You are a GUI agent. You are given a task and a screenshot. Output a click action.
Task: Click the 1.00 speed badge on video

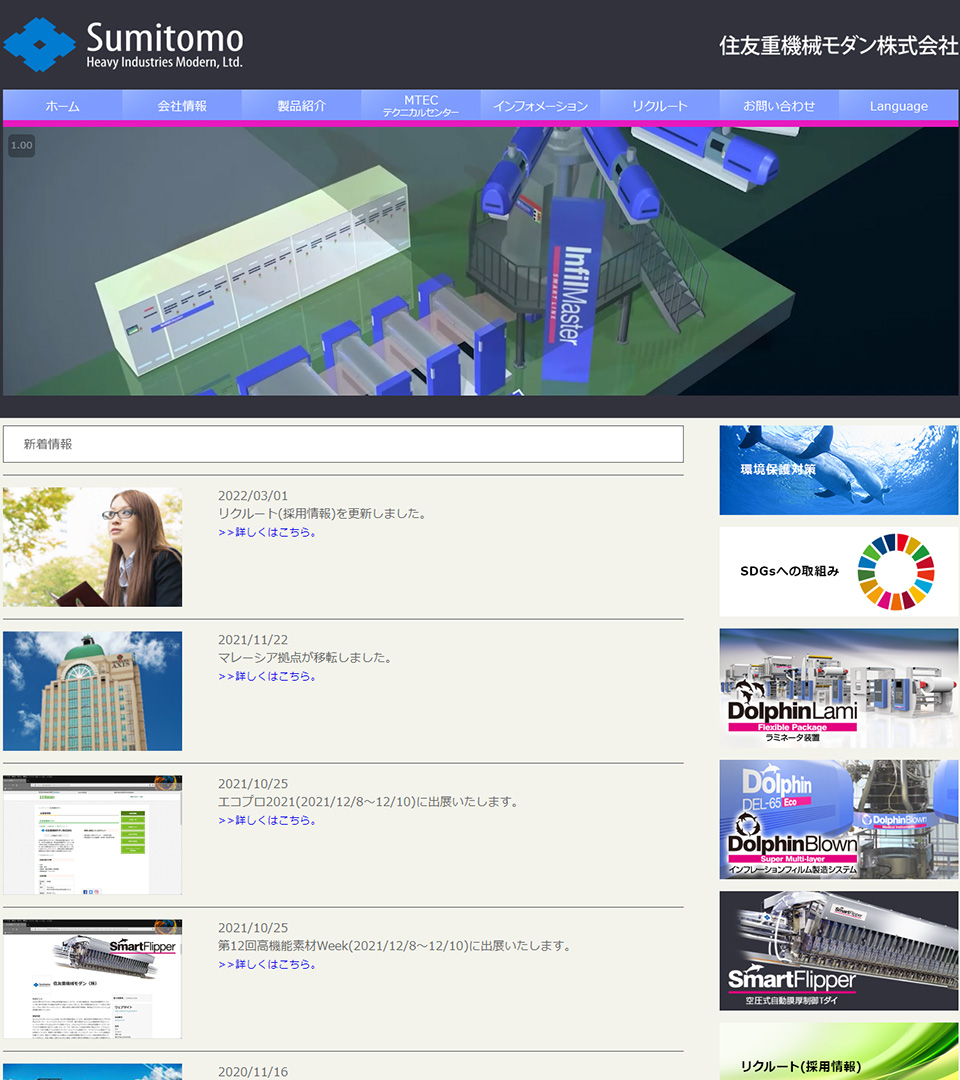click(x=21, y=145)
